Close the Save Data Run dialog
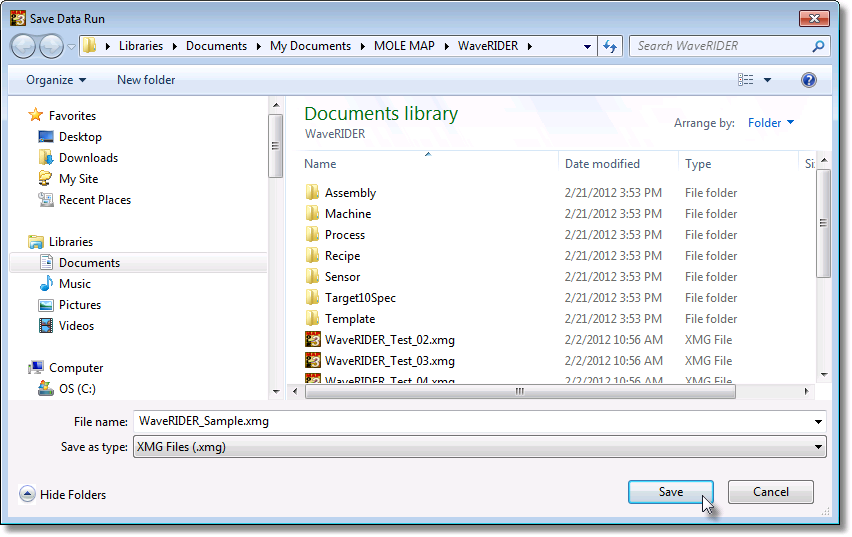 [814, 18]
